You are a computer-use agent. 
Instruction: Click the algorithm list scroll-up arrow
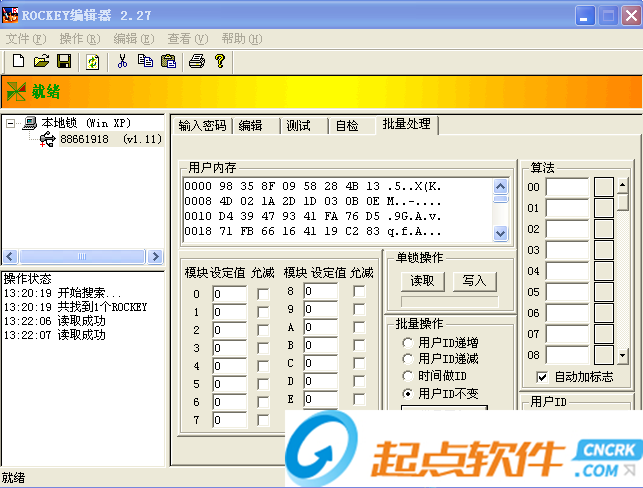tap(622, 185)
